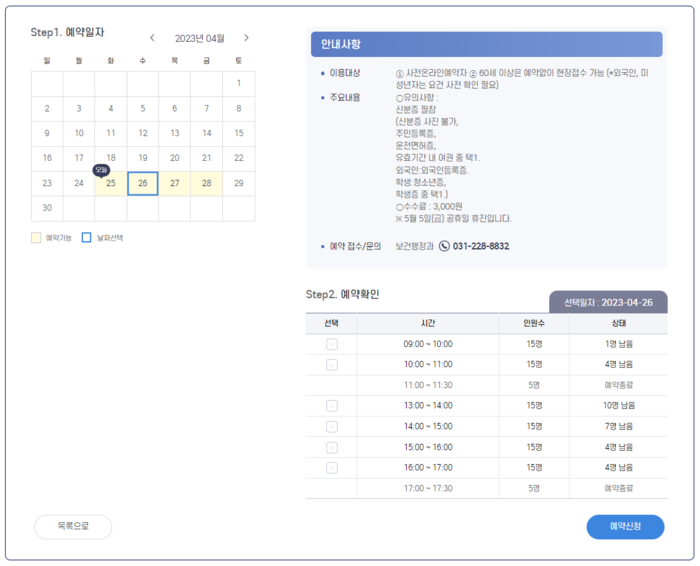
Task: Click the blue 날짜선택 legend box
Action: [x=87, y=237]
